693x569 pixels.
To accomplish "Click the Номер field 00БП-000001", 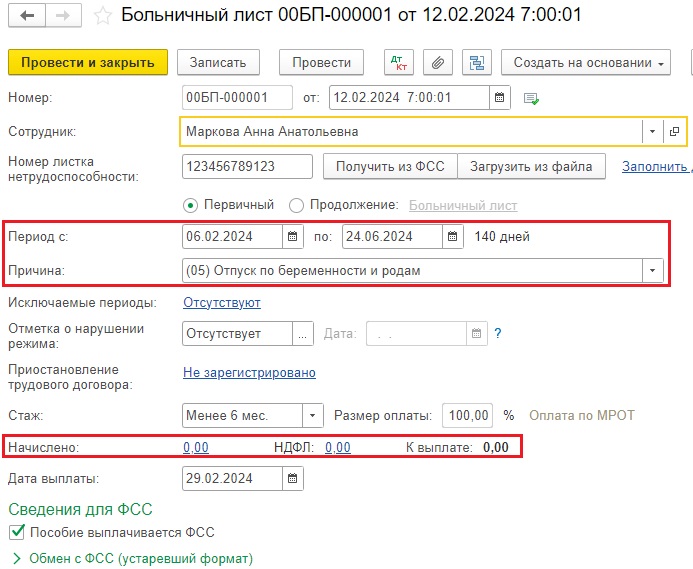I will [x=237, y=97].
